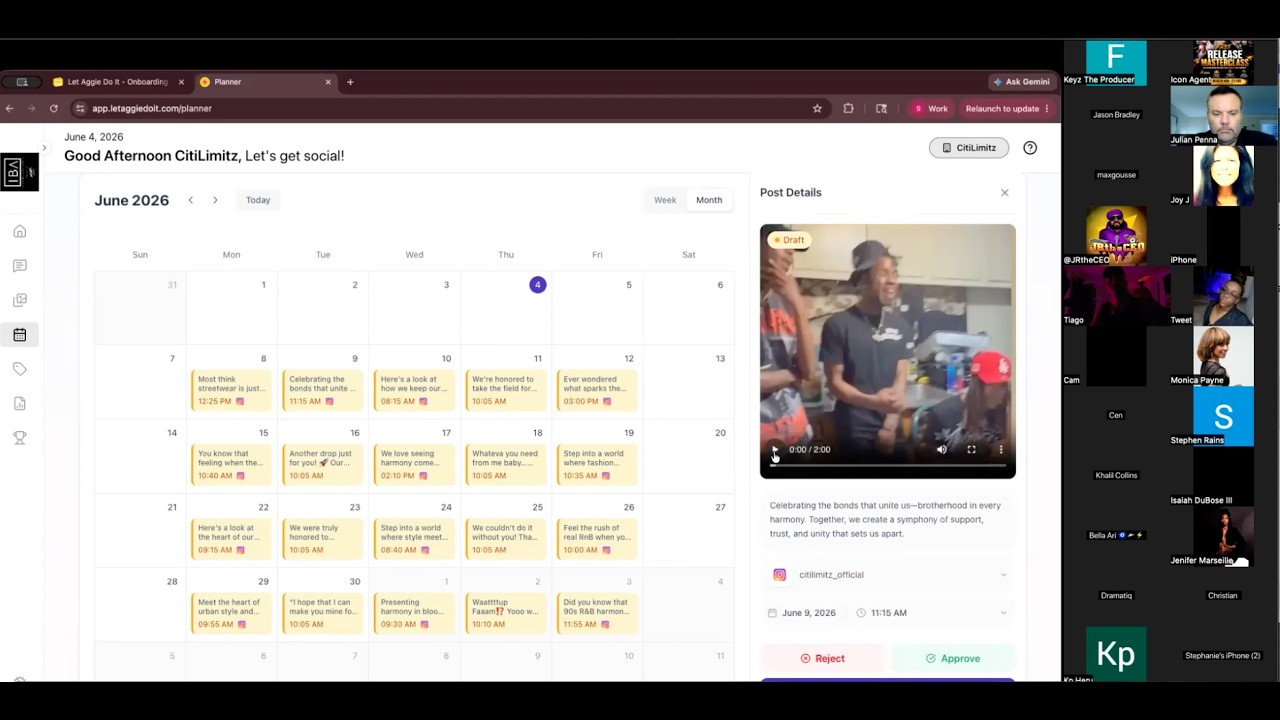
Task: Open the media library sidebar icon
Action: [19, 300]
